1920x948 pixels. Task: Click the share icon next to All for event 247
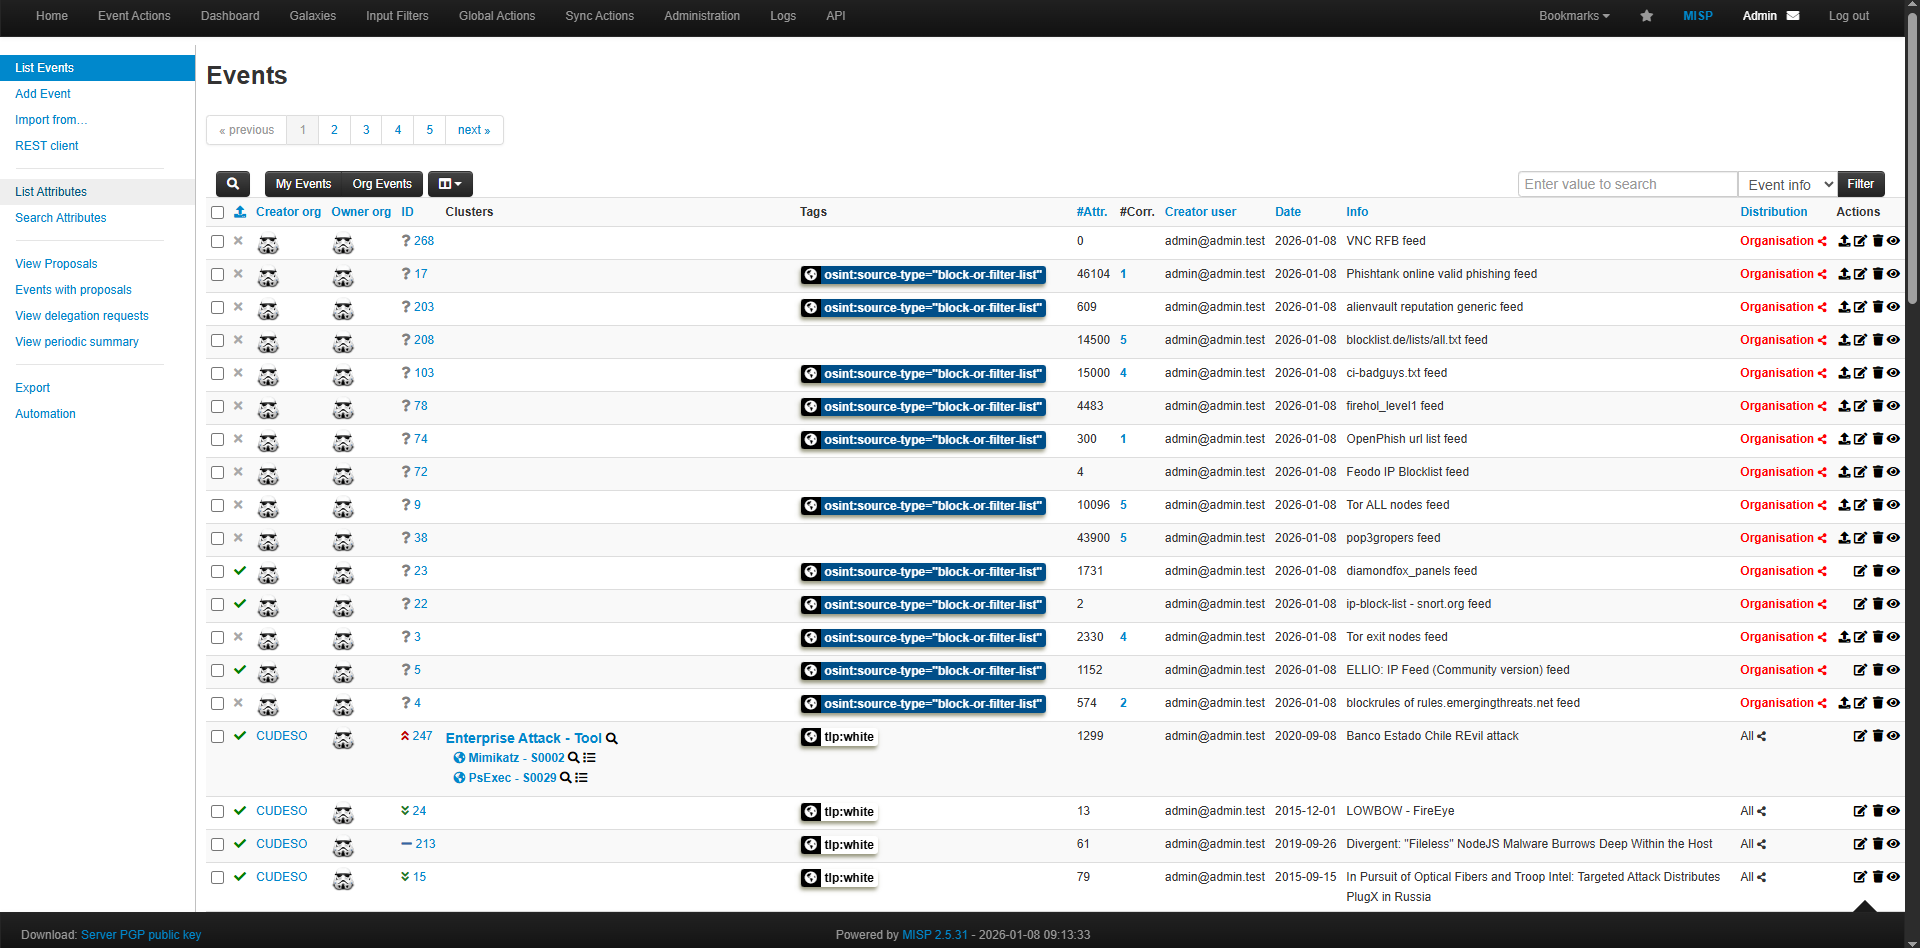(1762, 736)
